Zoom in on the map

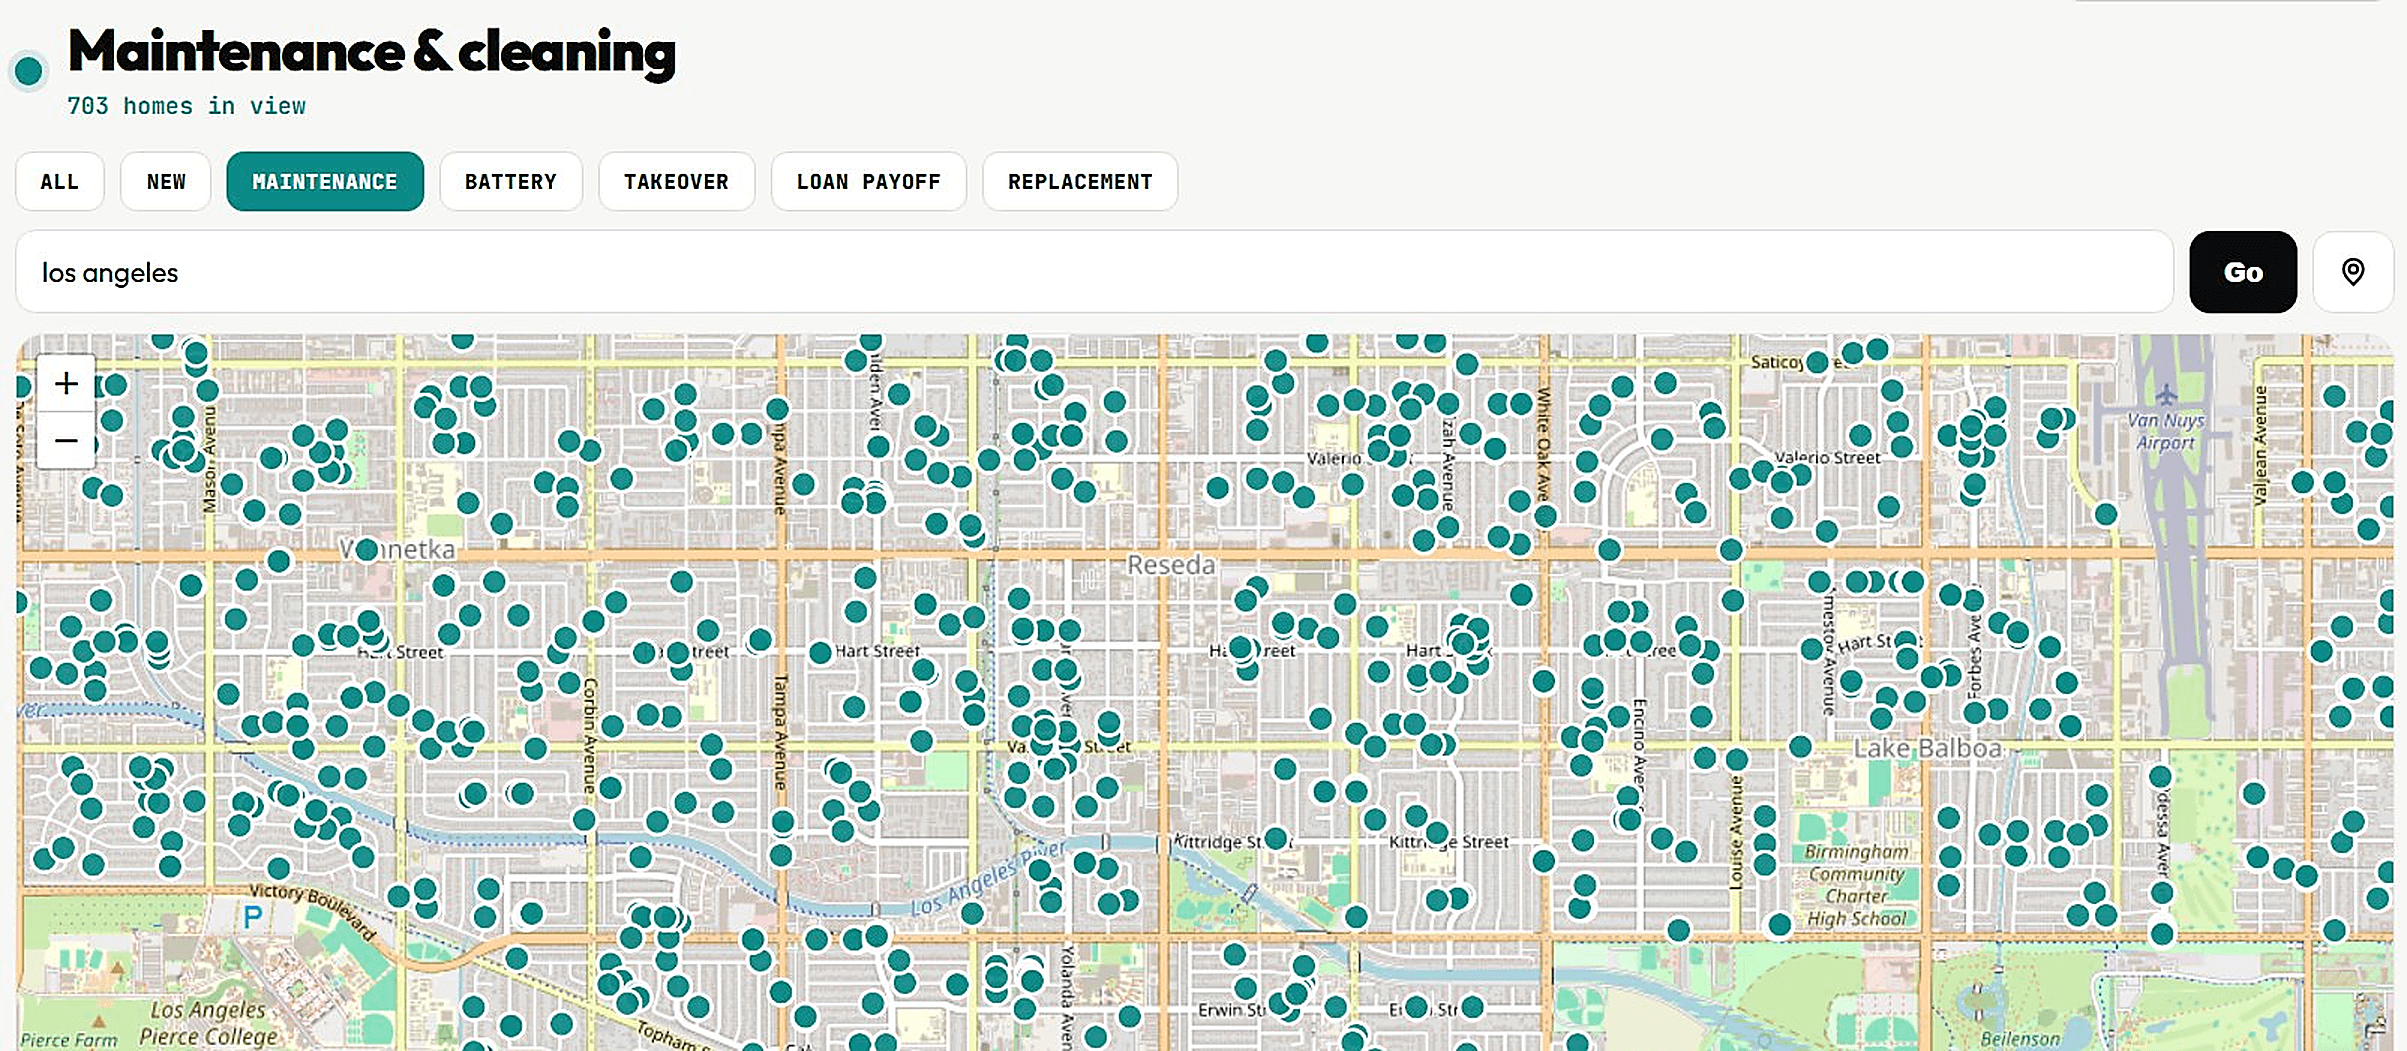click(66, 383)
